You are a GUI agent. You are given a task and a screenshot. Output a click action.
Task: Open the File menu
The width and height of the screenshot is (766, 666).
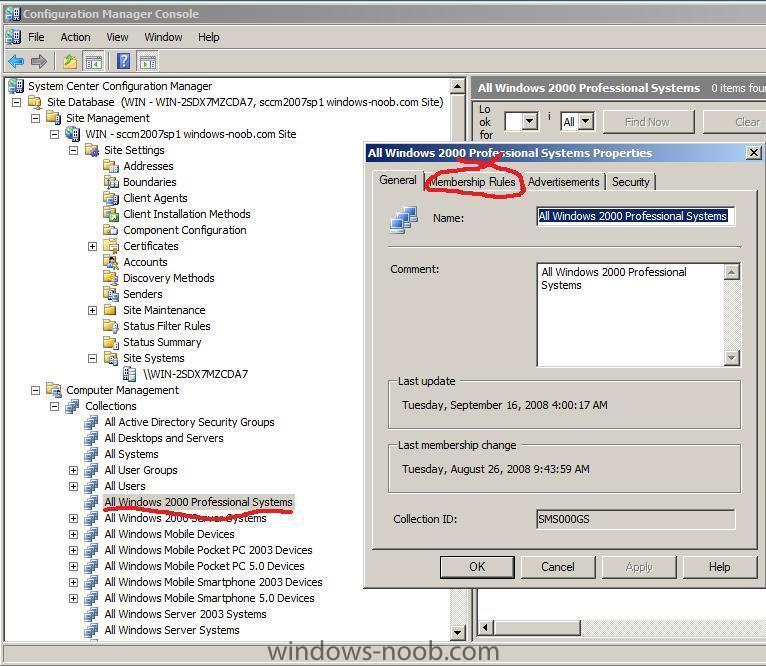(x=36, y=37)
